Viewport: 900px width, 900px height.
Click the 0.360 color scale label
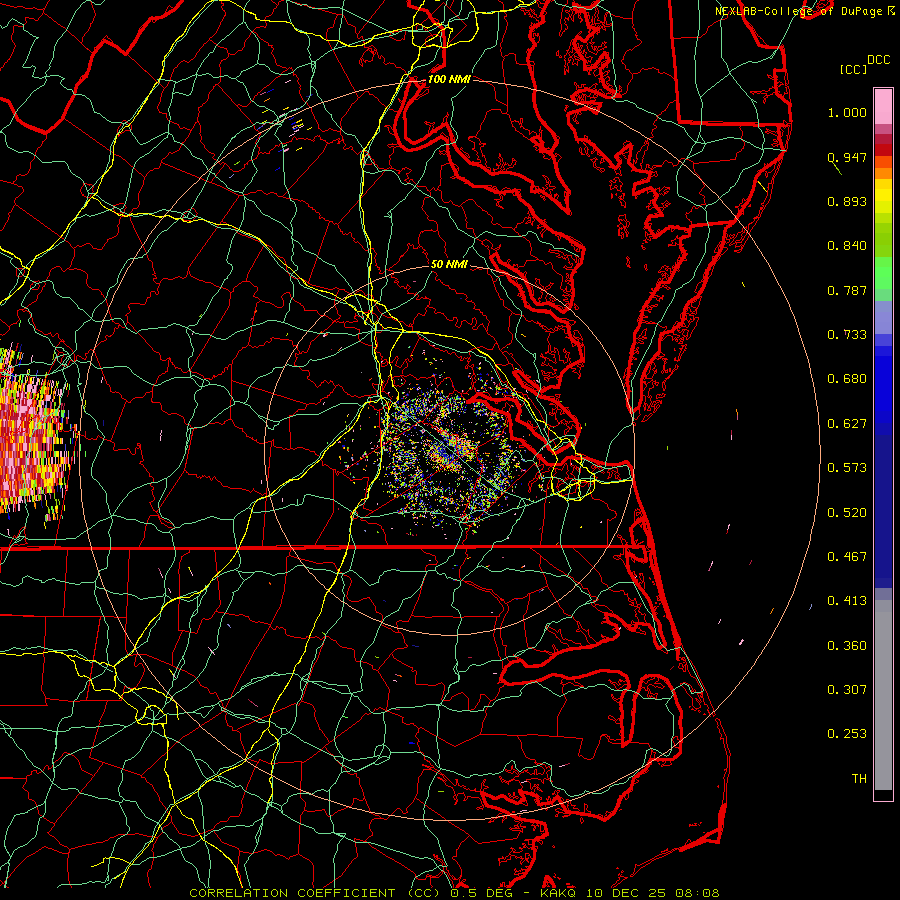[847, 646]
